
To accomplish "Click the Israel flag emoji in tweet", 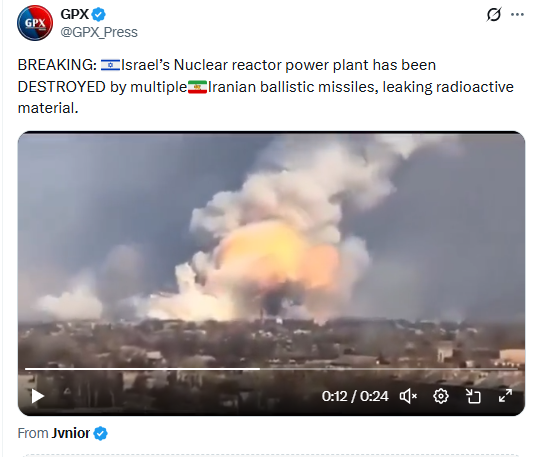I will 110,65.
